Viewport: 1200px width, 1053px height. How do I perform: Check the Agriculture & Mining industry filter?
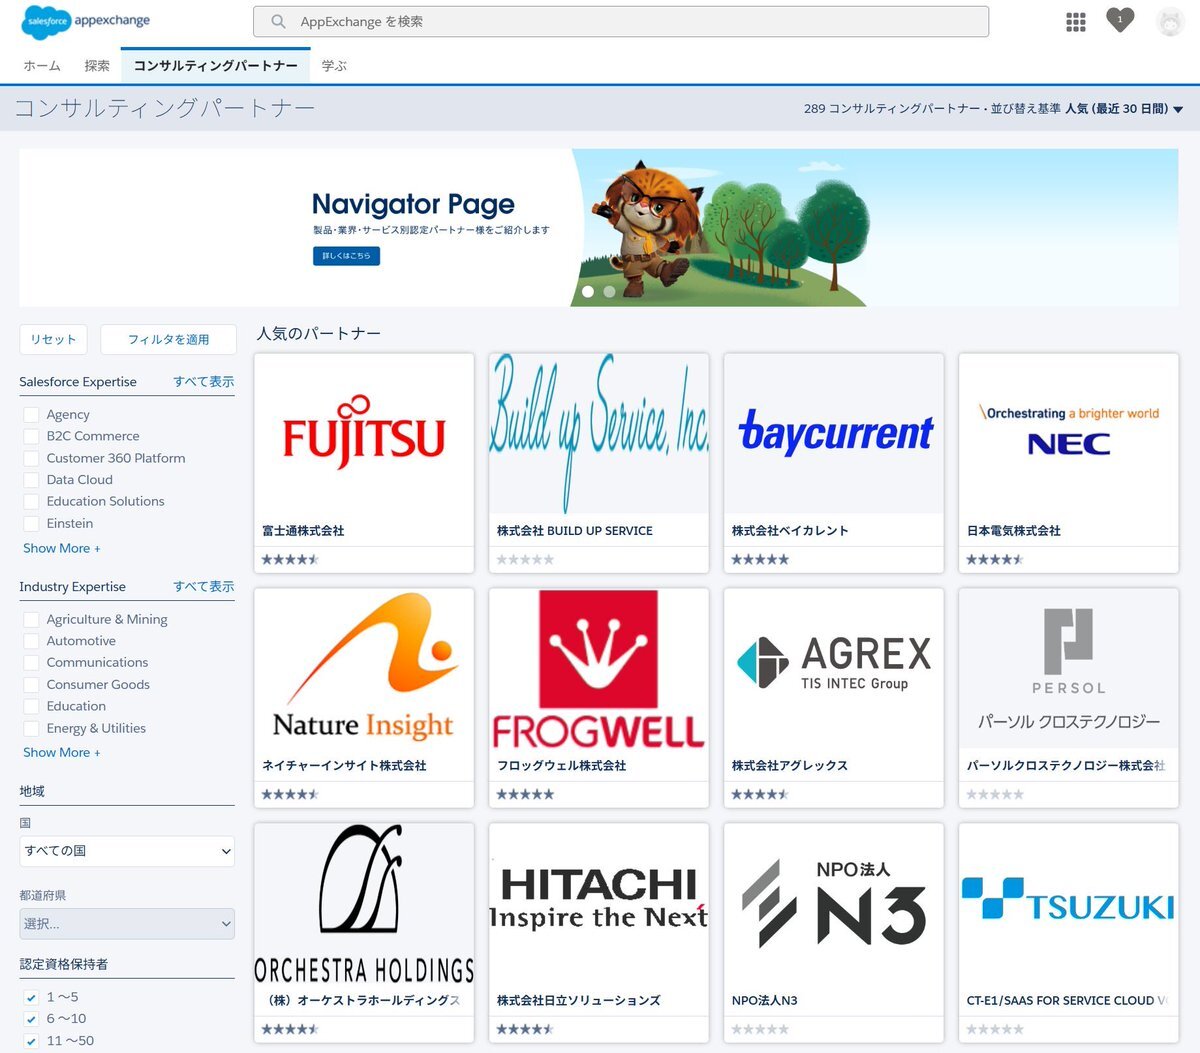coord(31,620)
